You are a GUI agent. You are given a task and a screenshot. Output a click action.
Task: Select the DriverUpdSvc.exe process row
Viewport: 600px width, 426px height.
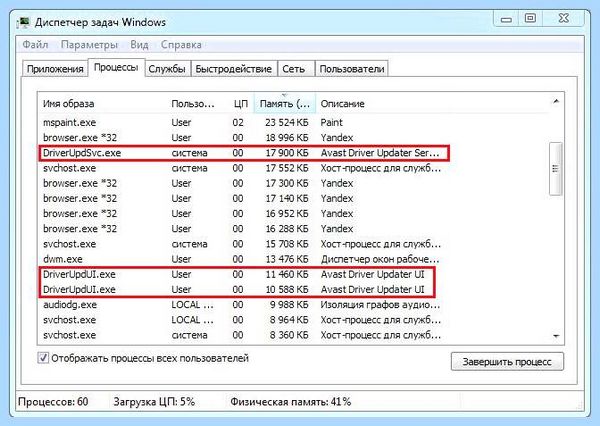click(x=293, y=153)
